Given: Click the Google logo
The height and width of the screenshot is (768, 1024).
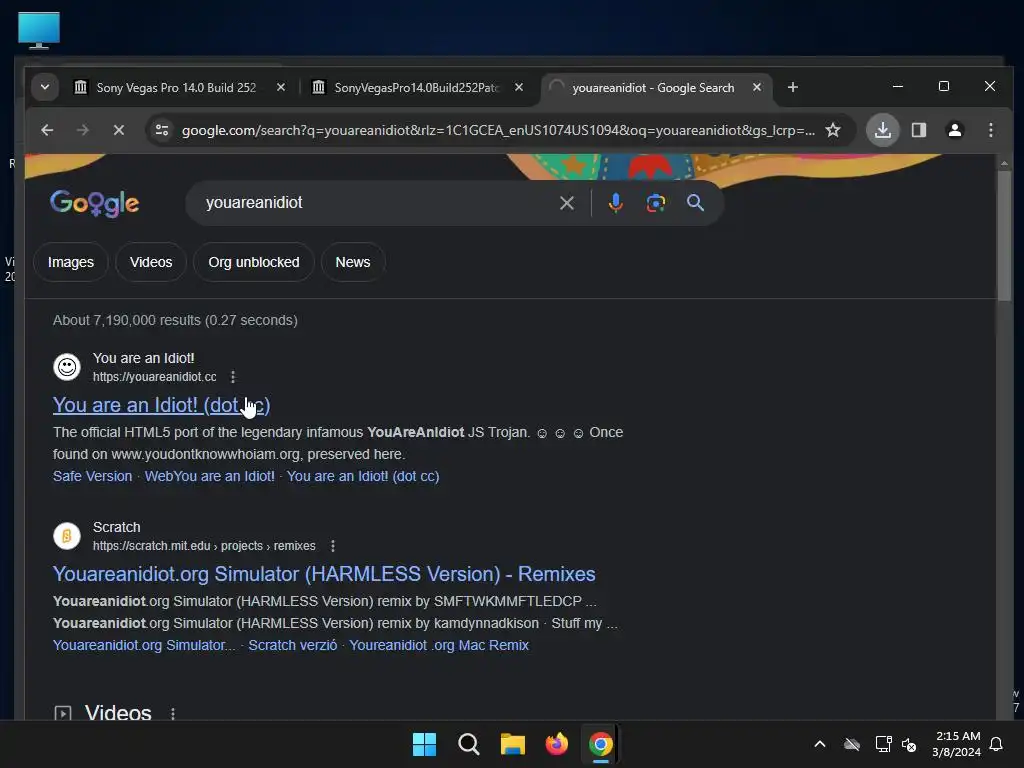Looking at the screenshot, I should point(95,203).
